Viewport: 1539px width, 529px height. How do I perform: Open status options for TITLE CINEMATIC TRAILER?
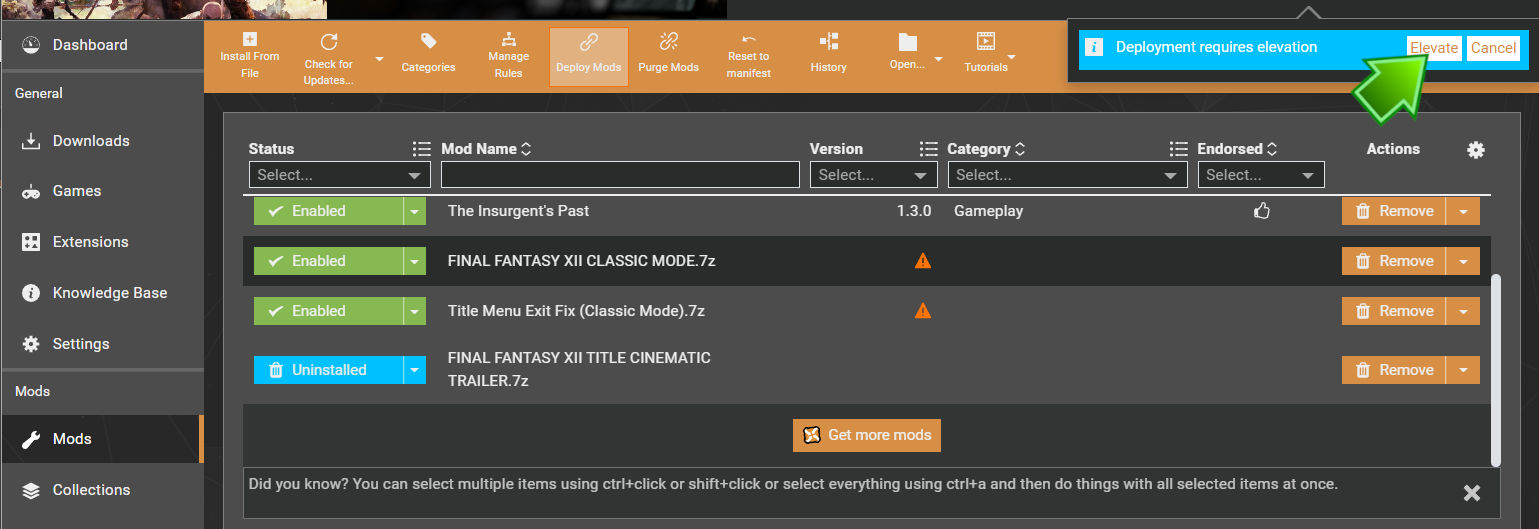coord(414,370)
